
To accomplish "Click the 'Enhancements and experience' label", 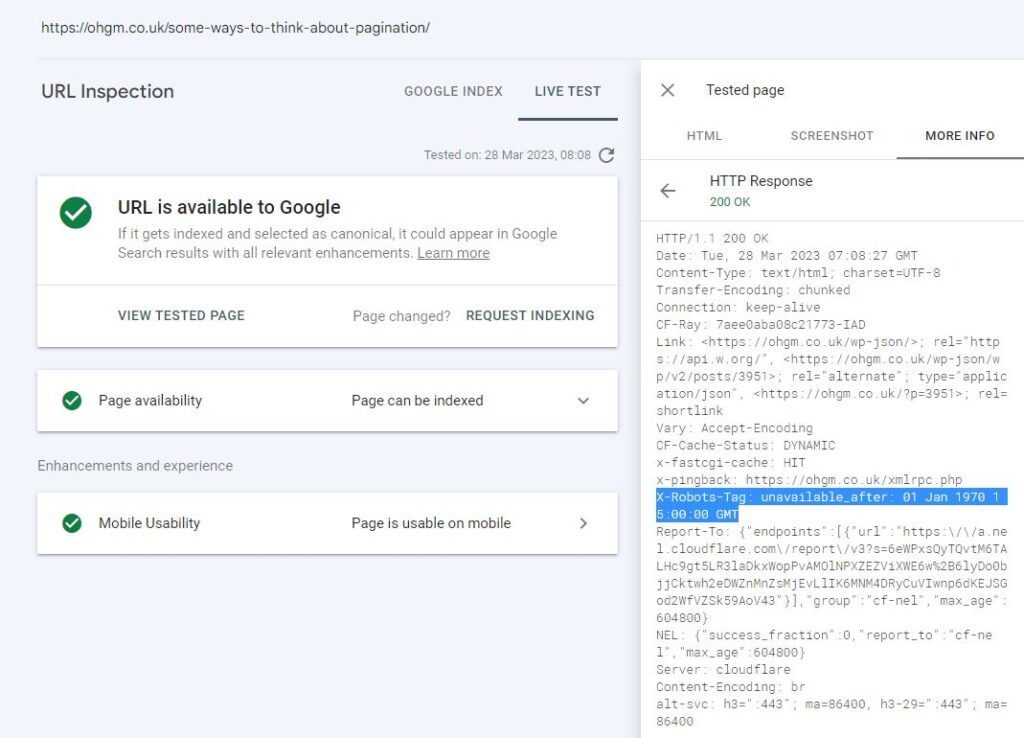I will click(x=135, y=466).
